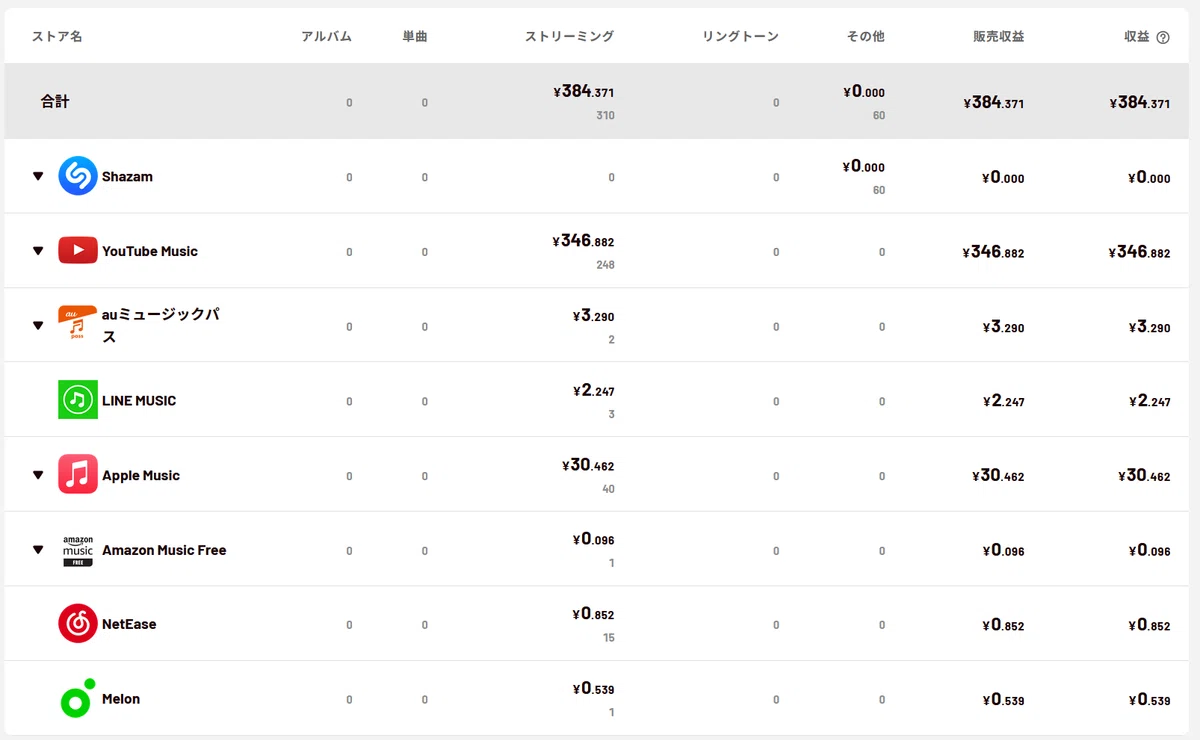Click total 収益 value ¥384.371
Image resolution: width=1200 pixels, height=740 pixels.
(1140, 102)
